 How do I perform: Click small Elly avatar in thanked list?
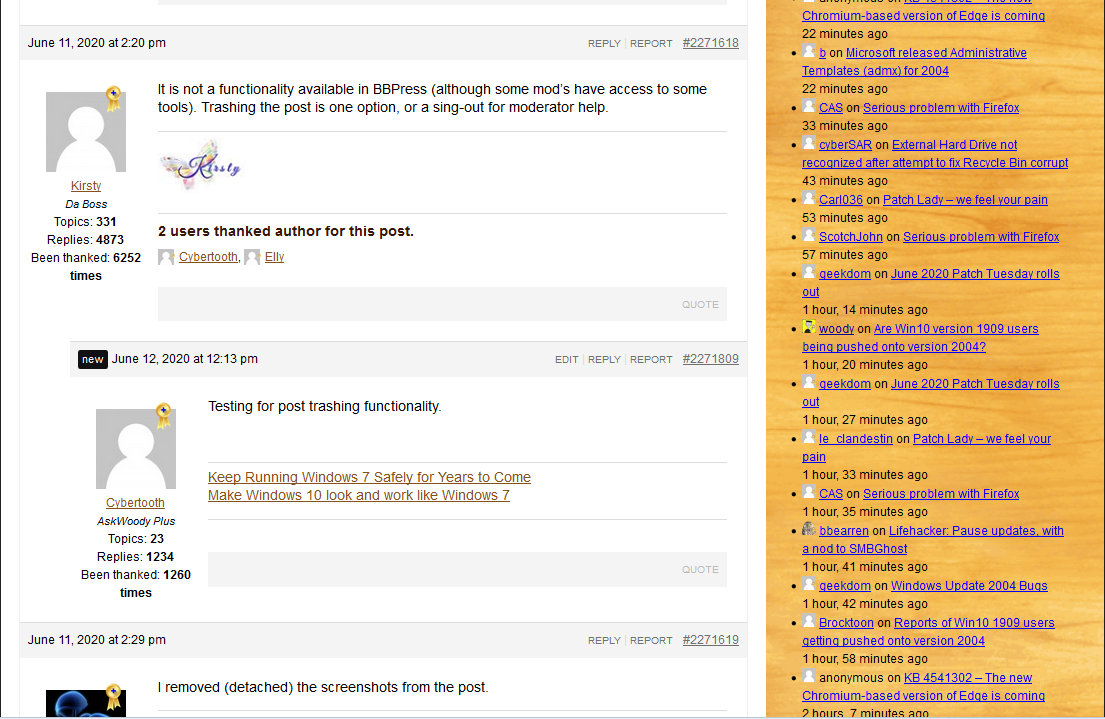click(252, 258)
